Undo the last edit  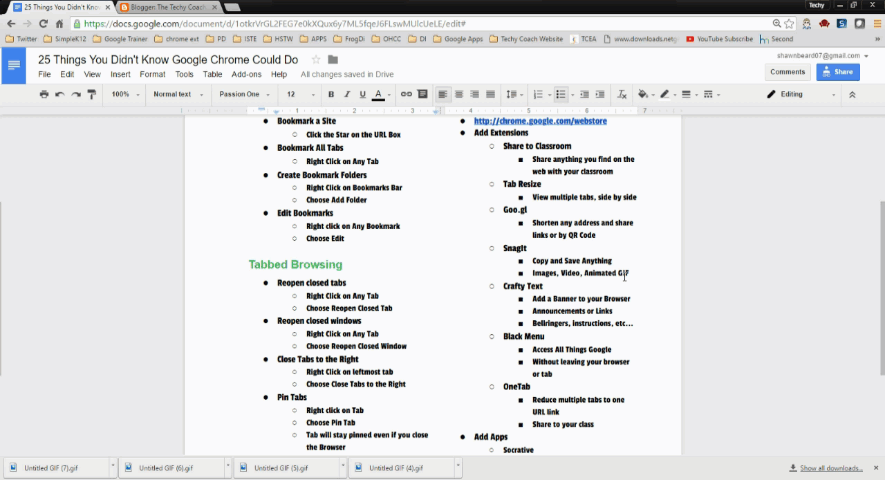(59, 94)
